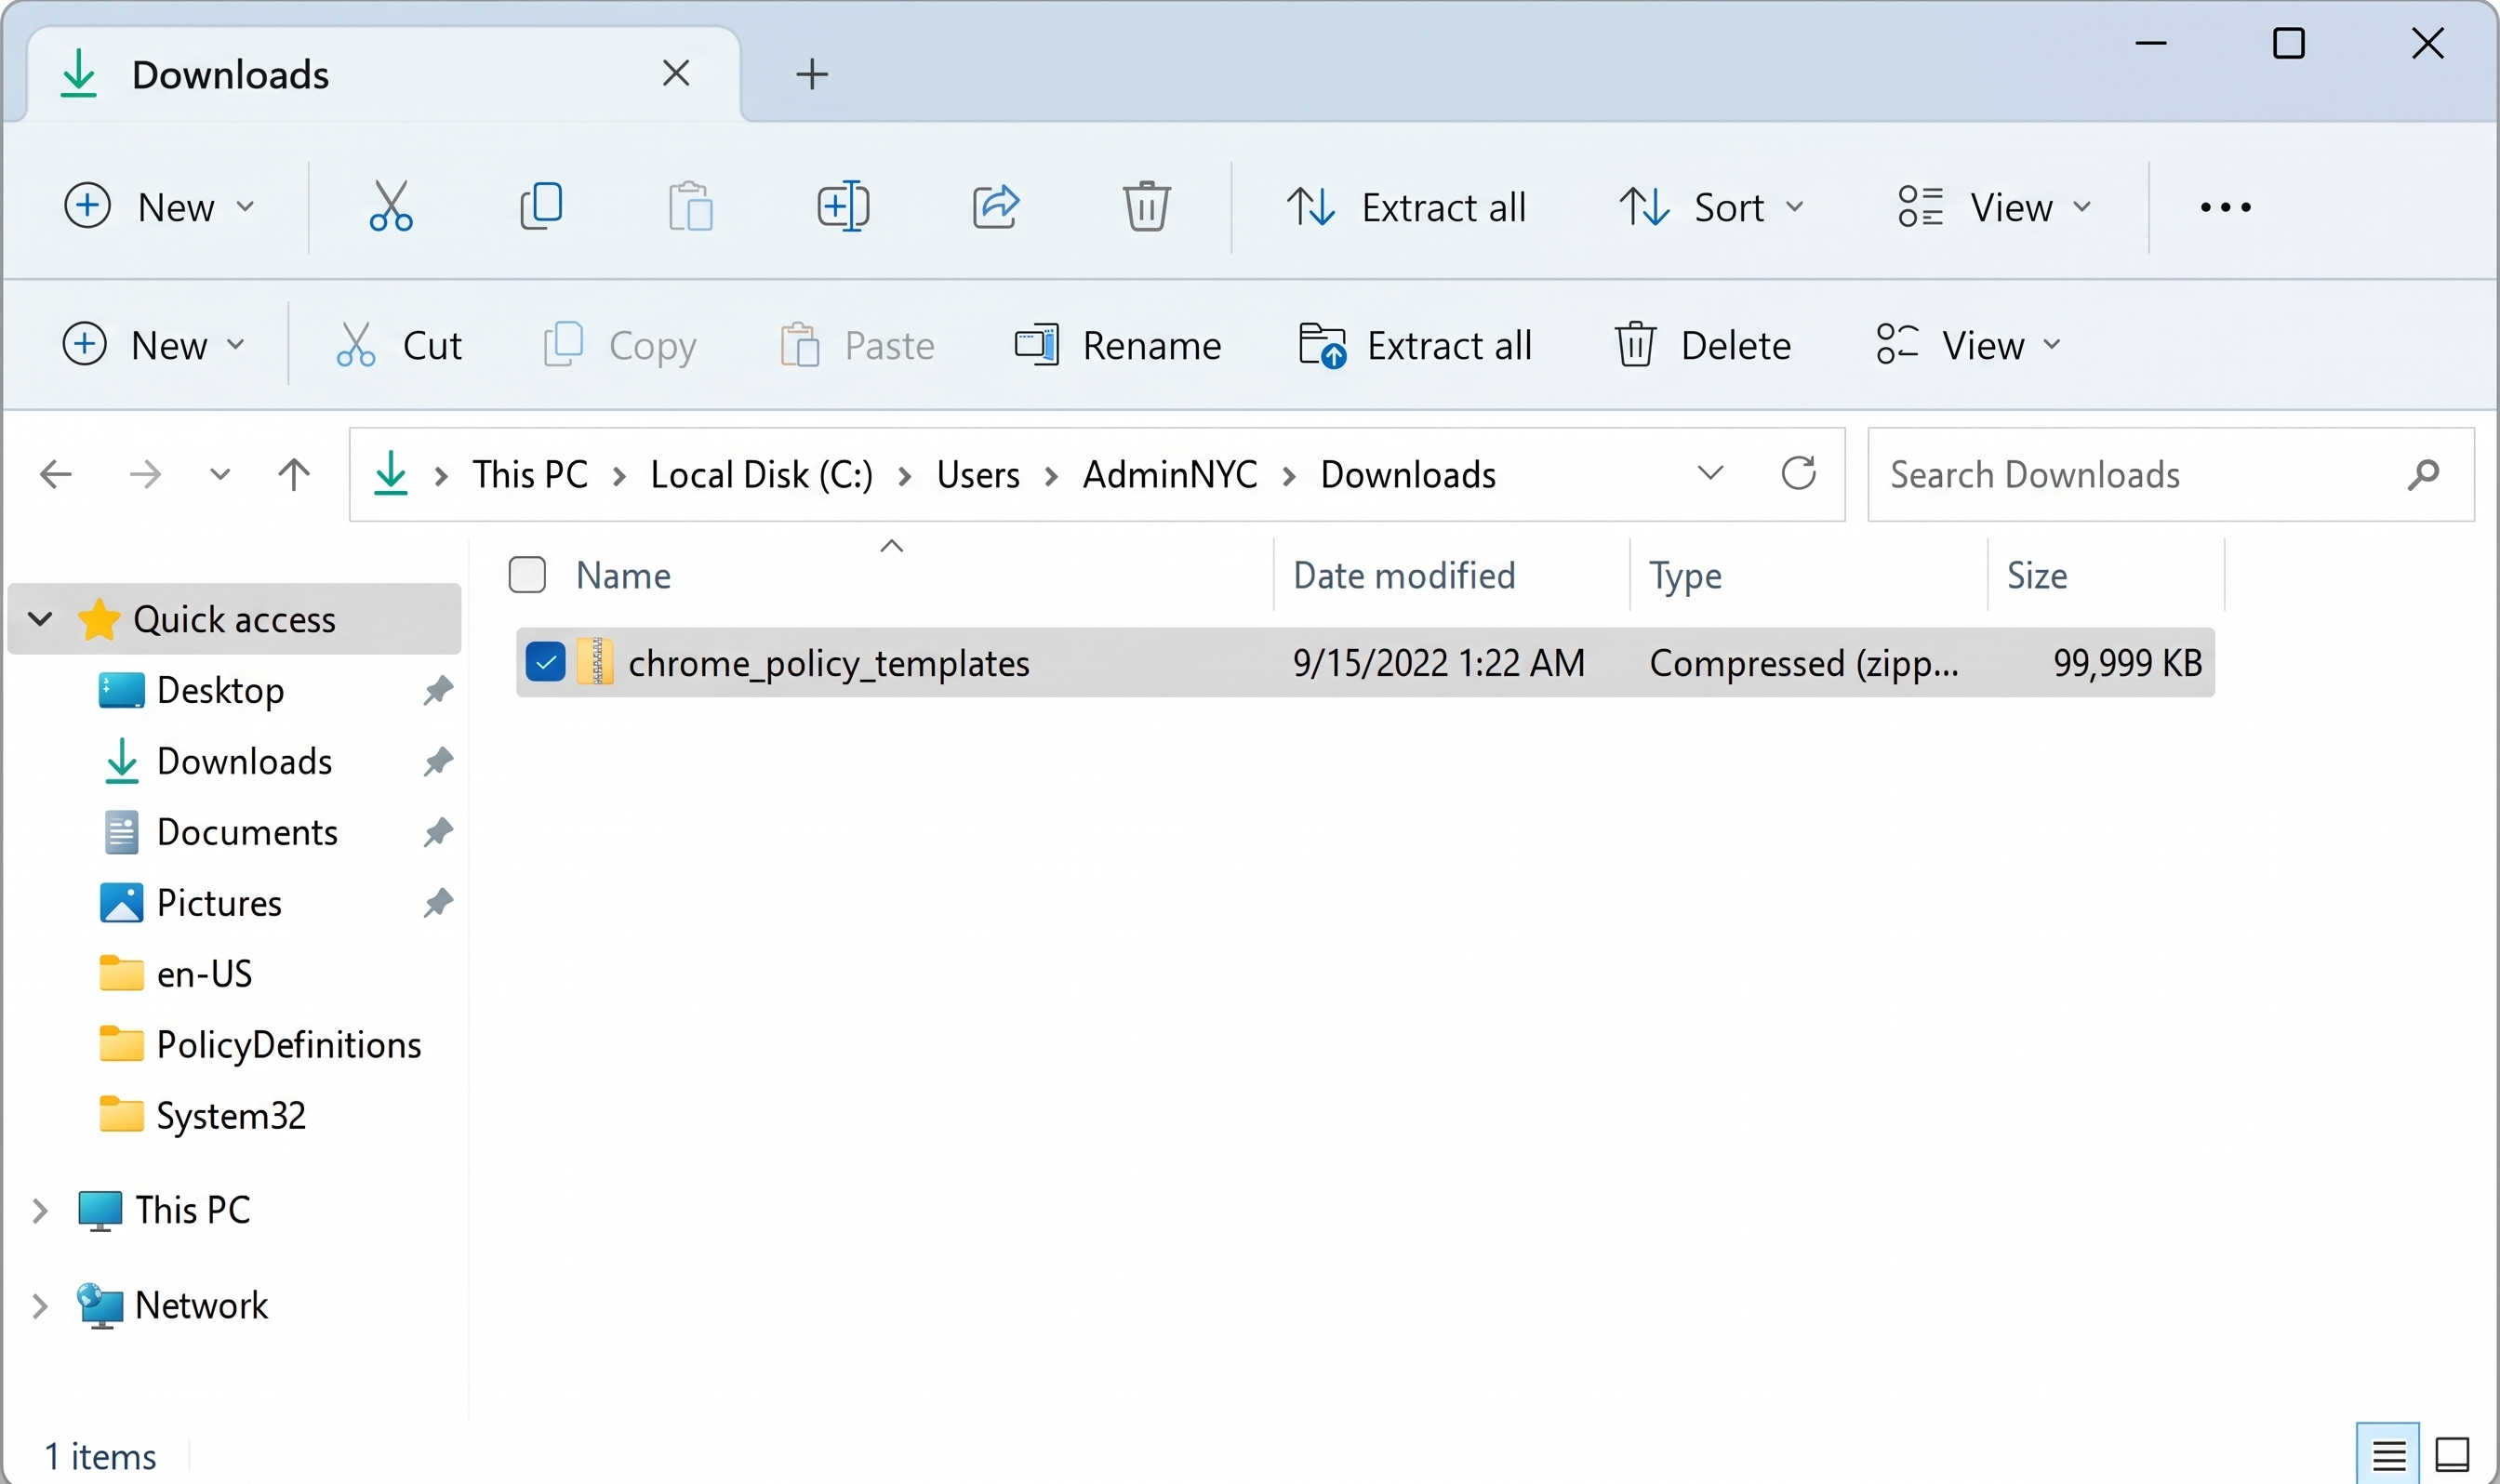Click the copy icon in top toolbar

(541, 207)
